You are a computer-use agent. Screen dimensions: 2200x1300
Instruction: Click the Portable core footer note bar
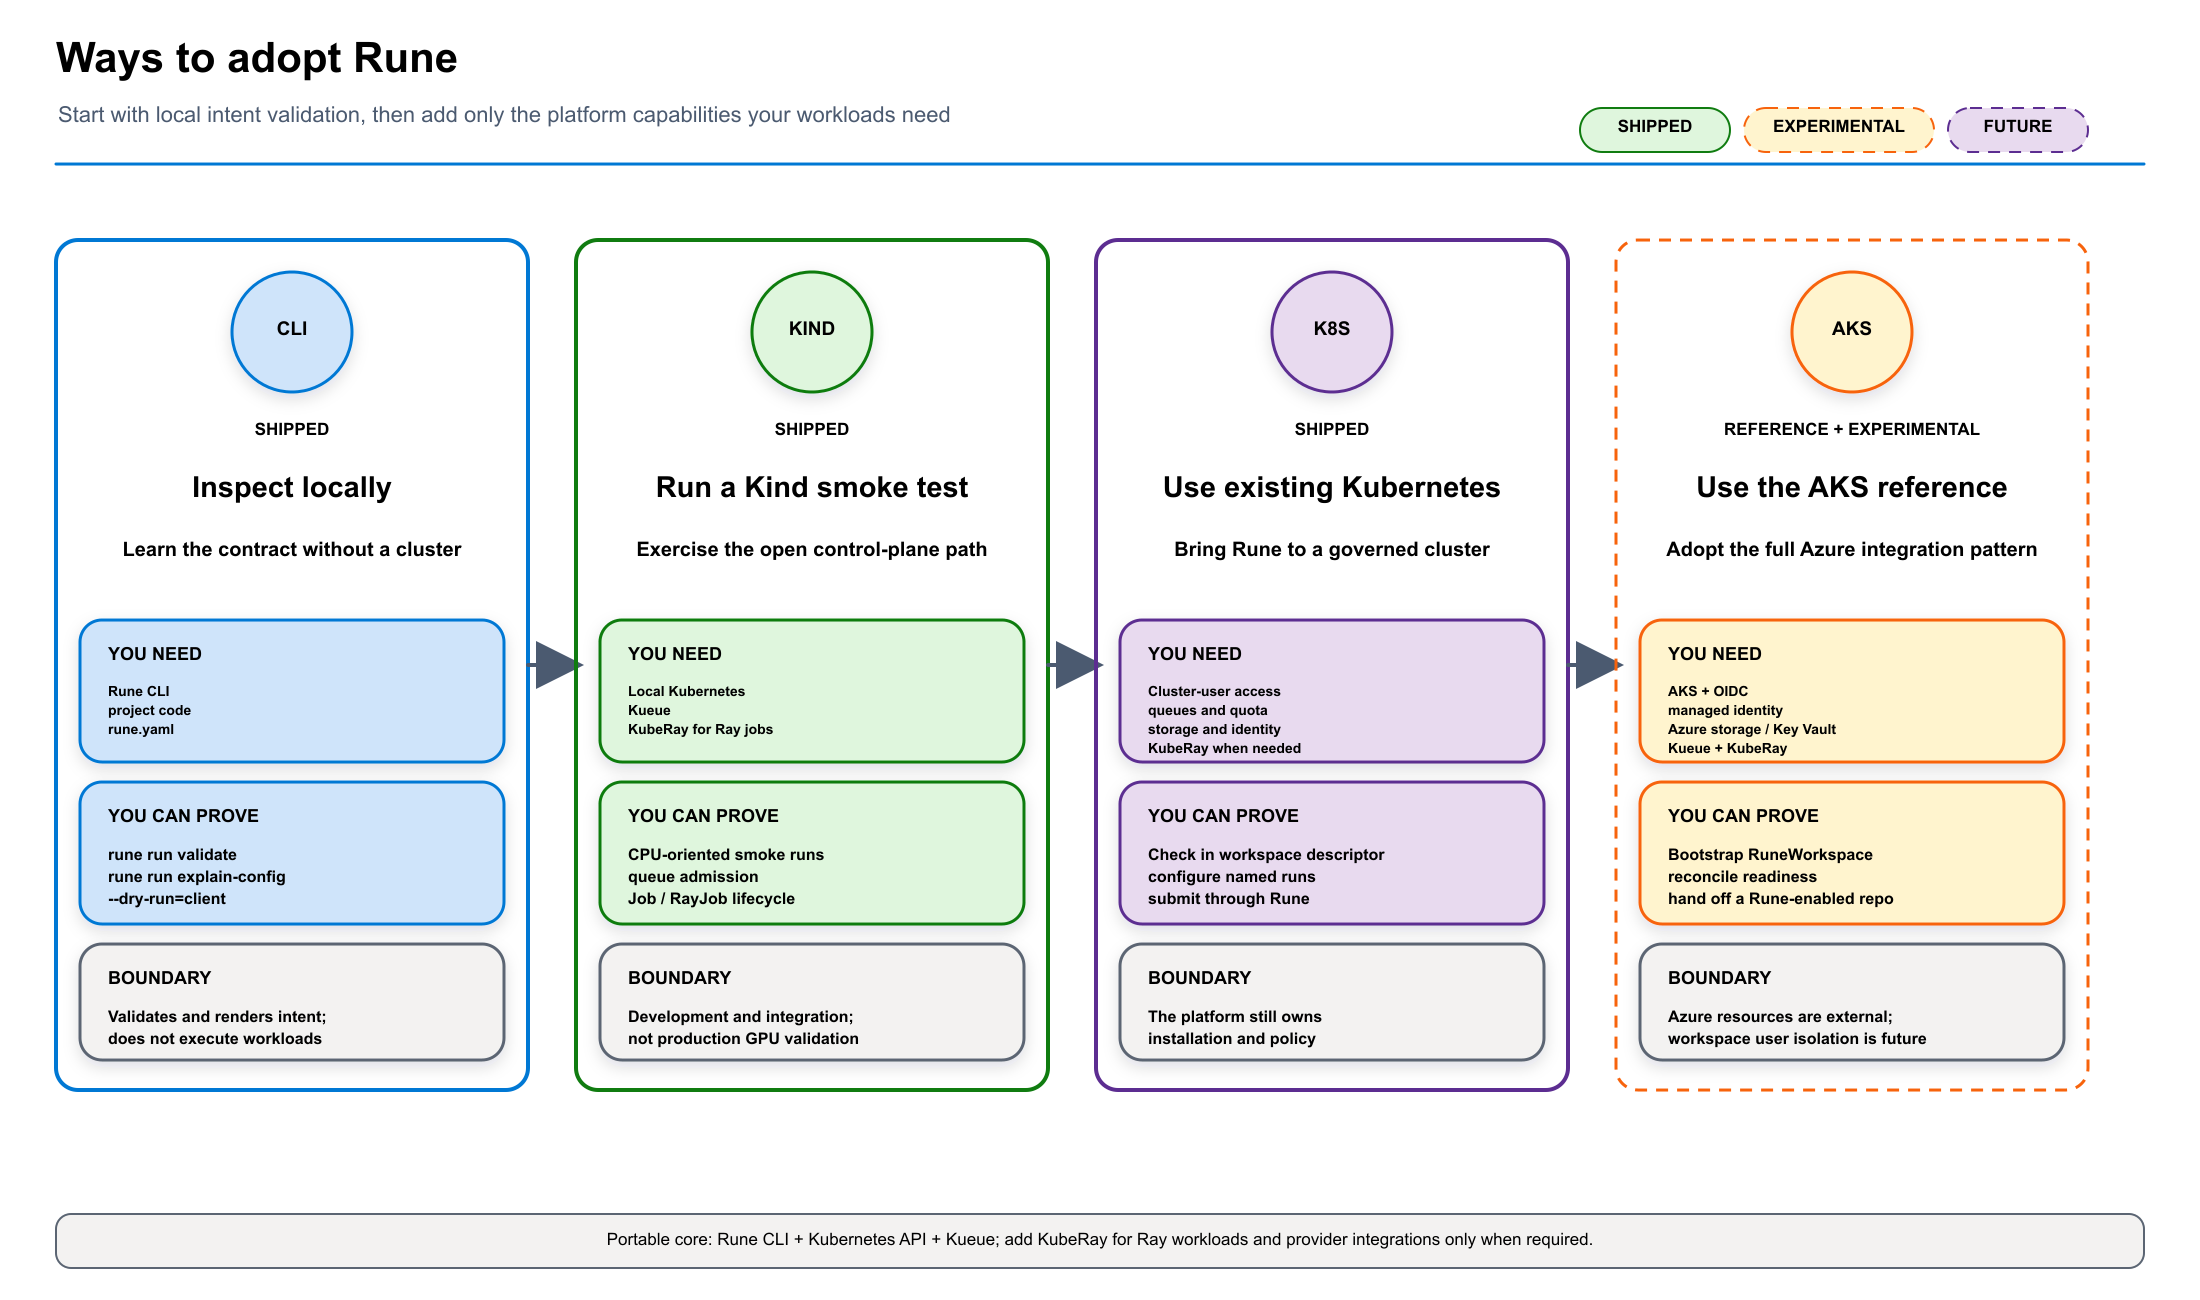click(1100, 1241)
